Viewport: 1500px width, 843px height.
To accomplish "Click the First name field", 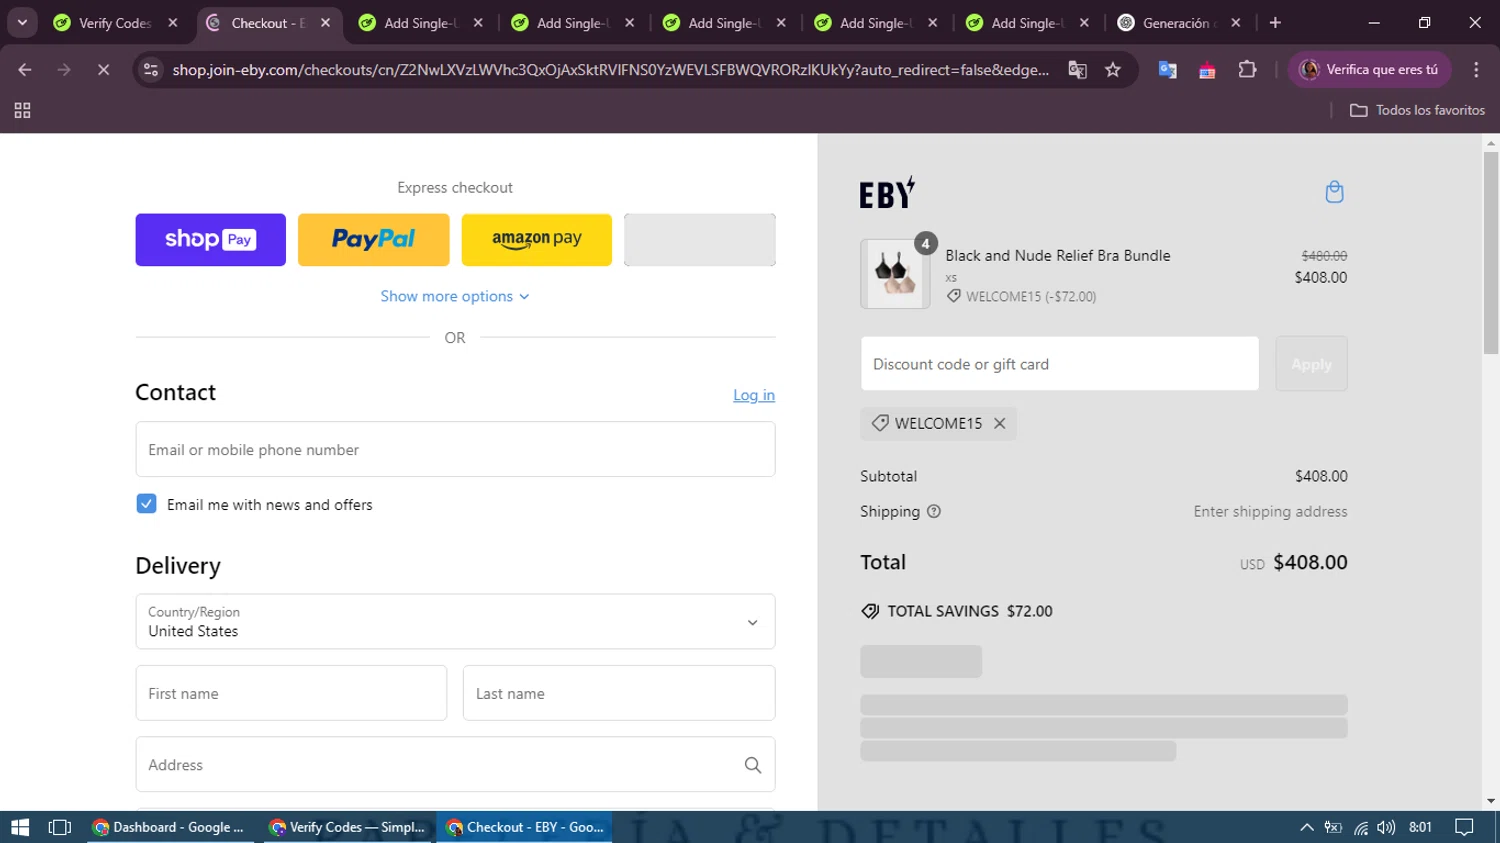I will 291,693.
